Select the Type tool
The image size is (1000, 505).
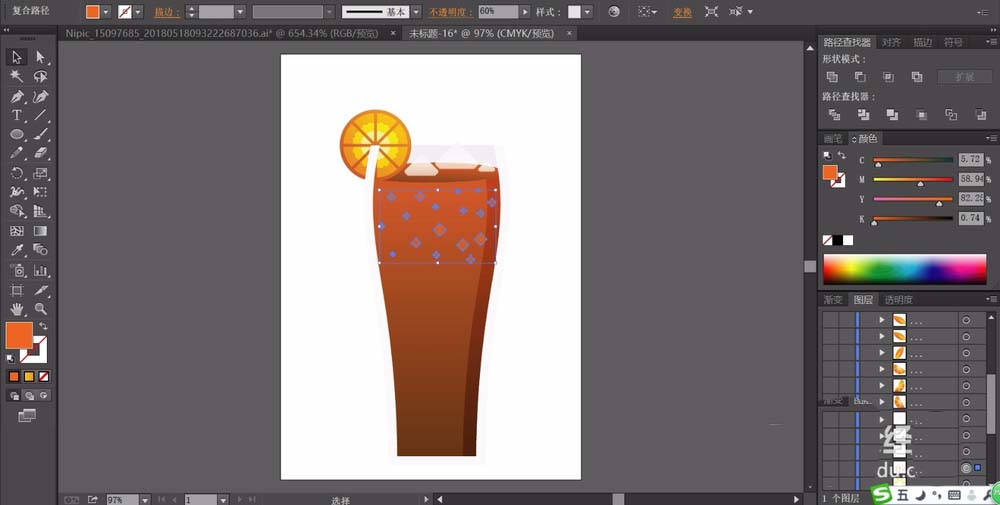[17, 115]
